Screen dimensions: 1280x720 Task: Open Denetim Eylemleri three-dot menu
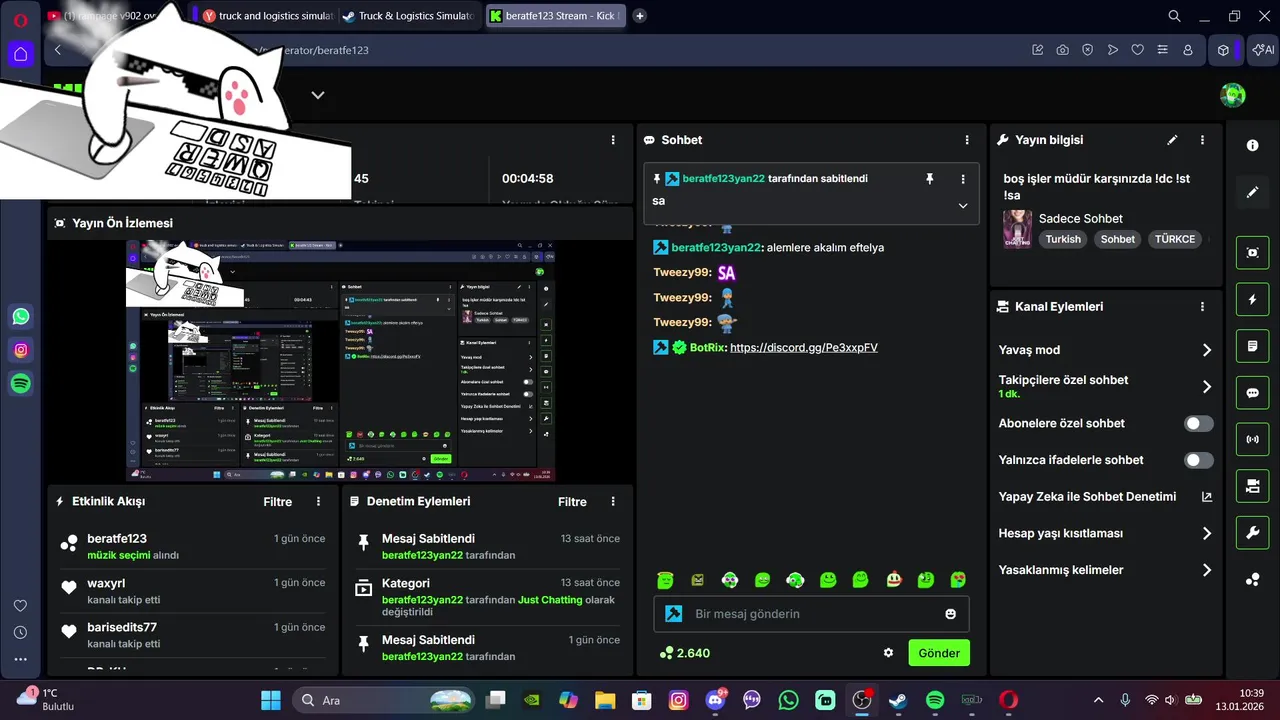coord(613,502)
